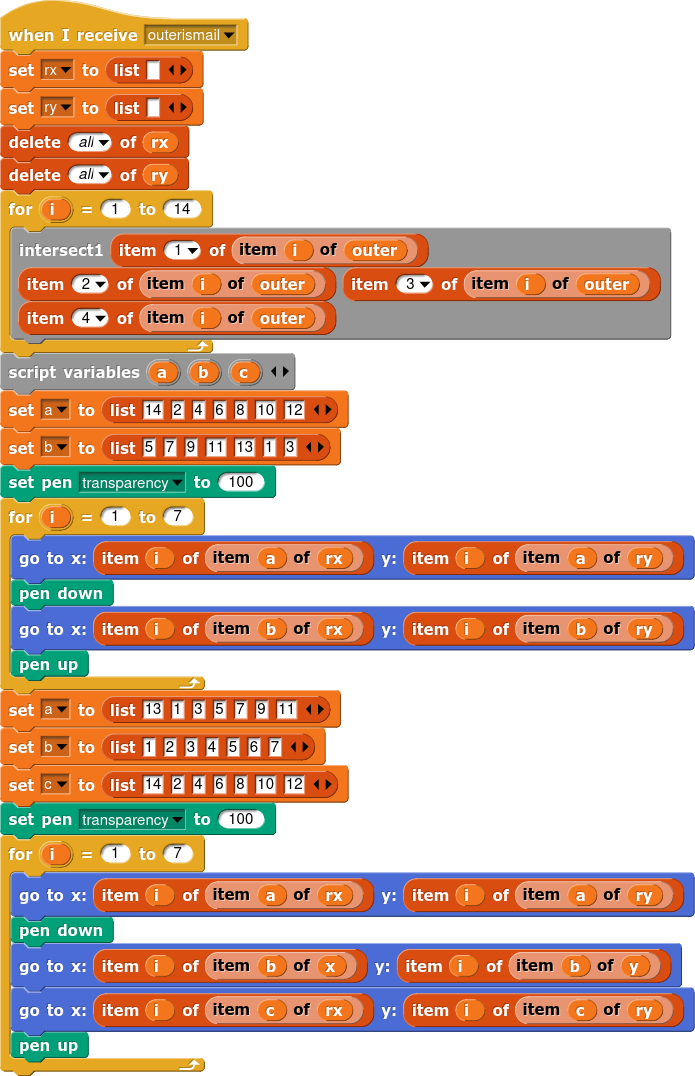
Task: Open the 'outerismail' message dropdown in hat block
Action: coord(229,36)
